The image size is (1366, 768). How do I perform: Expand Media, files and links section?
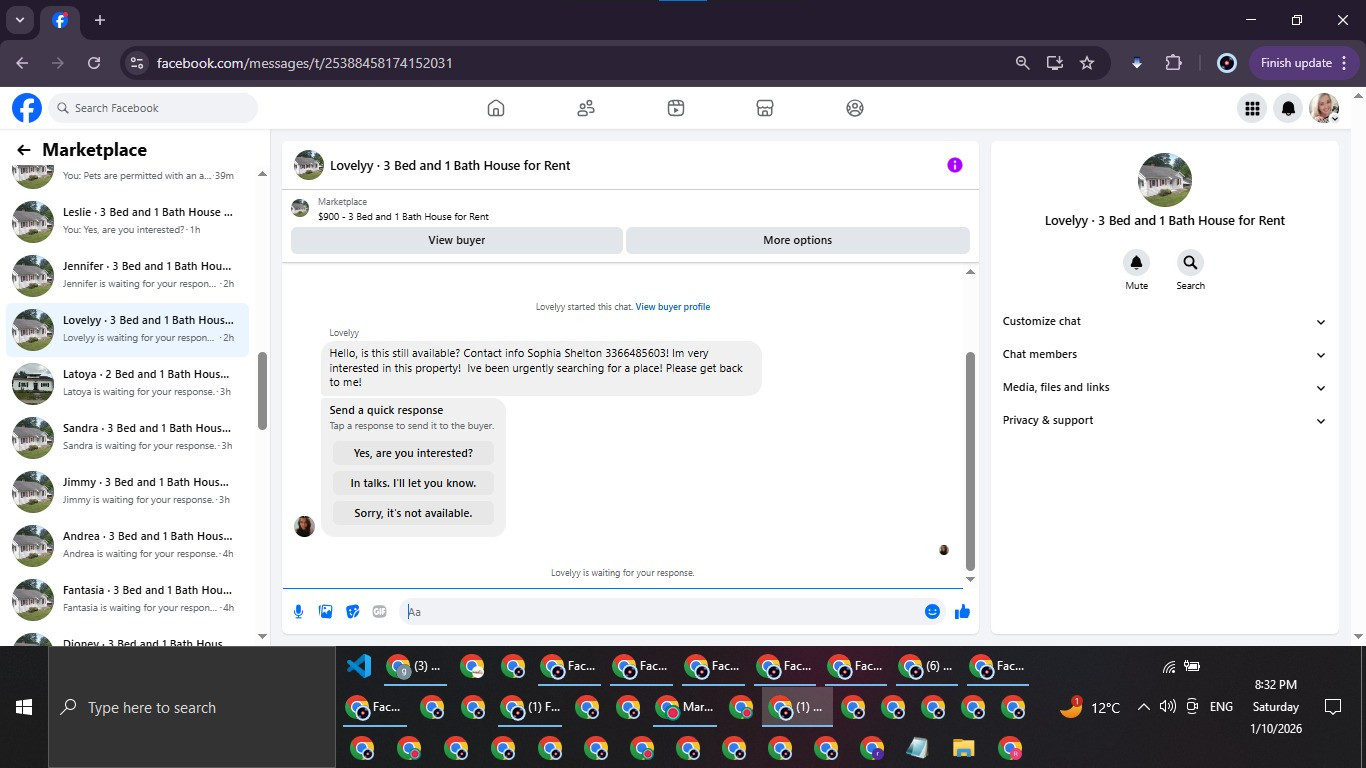(1165, 387)
